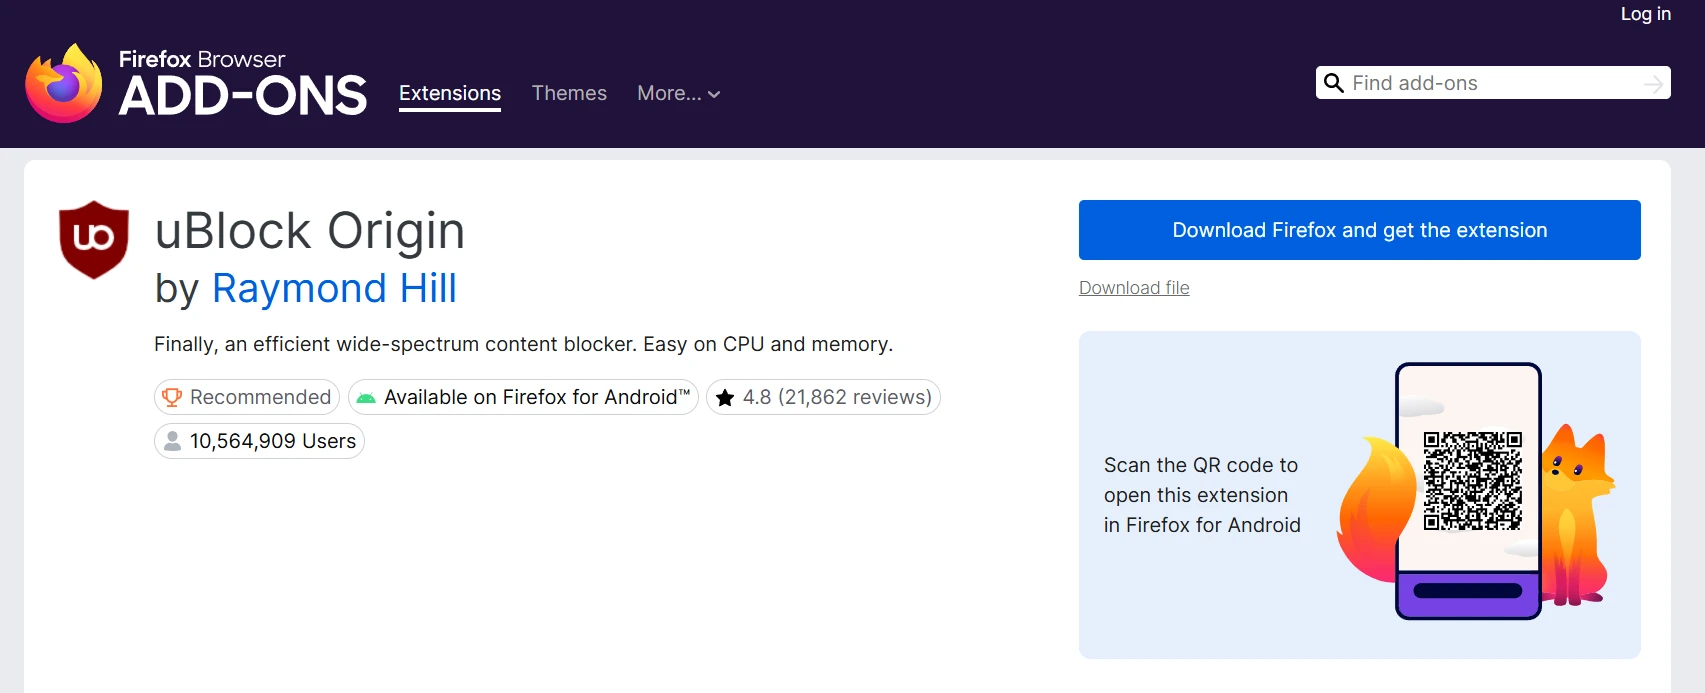
Task: Click the Firefox logo icon in header
Action: (x=64, y=83)
